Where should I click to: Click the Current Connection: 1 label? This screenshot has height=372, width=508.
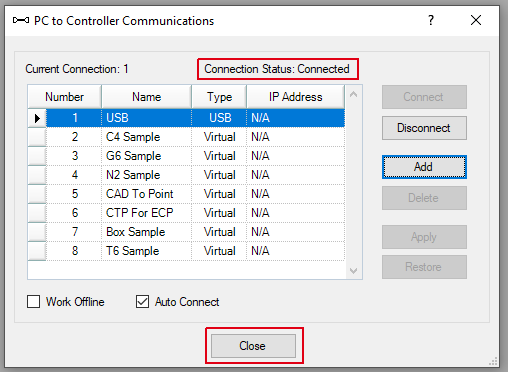point(77,69)
